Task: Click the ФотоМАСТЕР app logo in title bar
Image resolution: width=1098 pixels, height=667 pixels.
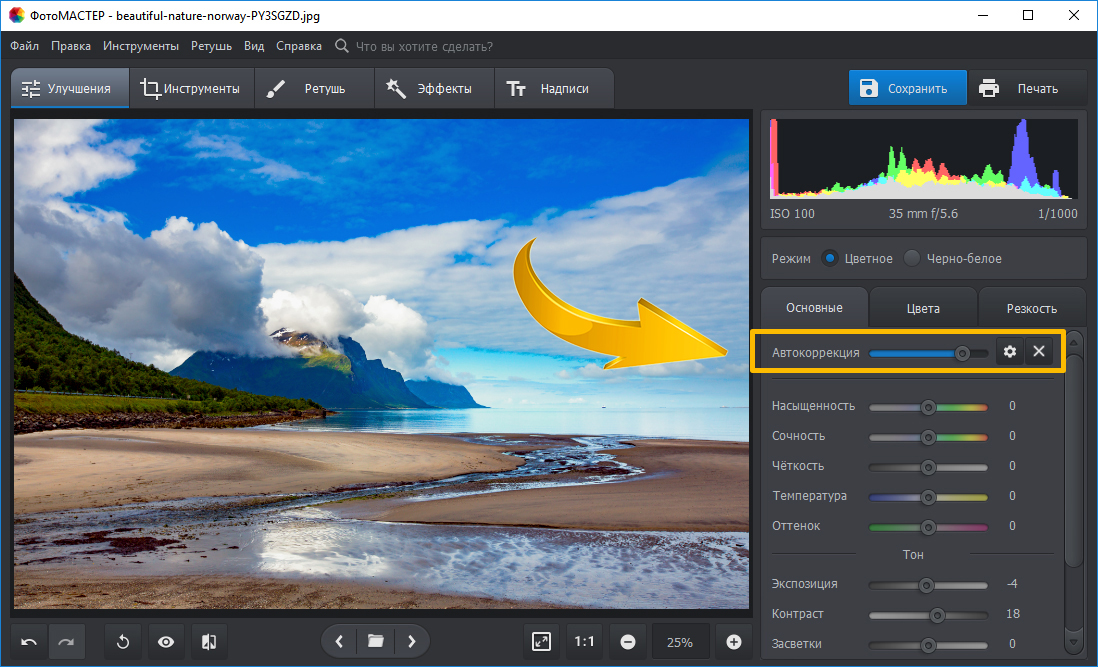Action: tap(16, 15)
